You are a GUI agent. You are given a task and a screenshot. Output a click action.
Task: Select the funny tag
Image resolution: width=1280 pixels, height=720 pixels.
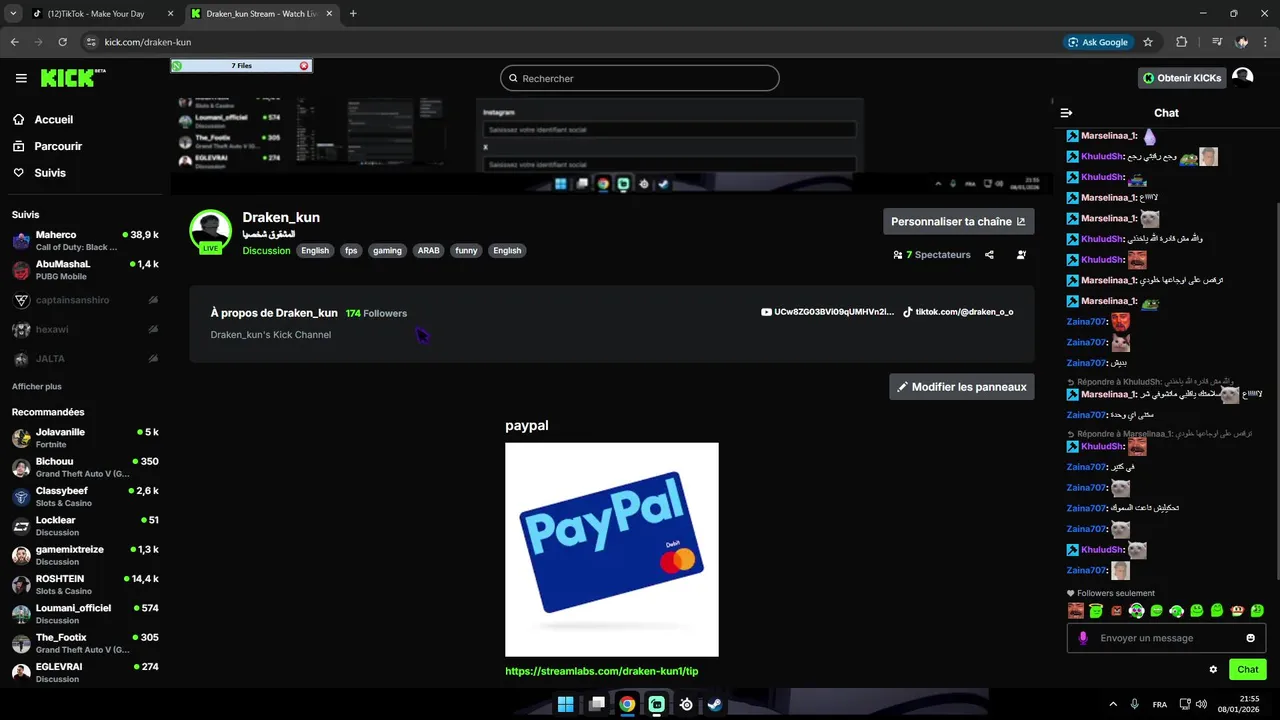[467, 251]
